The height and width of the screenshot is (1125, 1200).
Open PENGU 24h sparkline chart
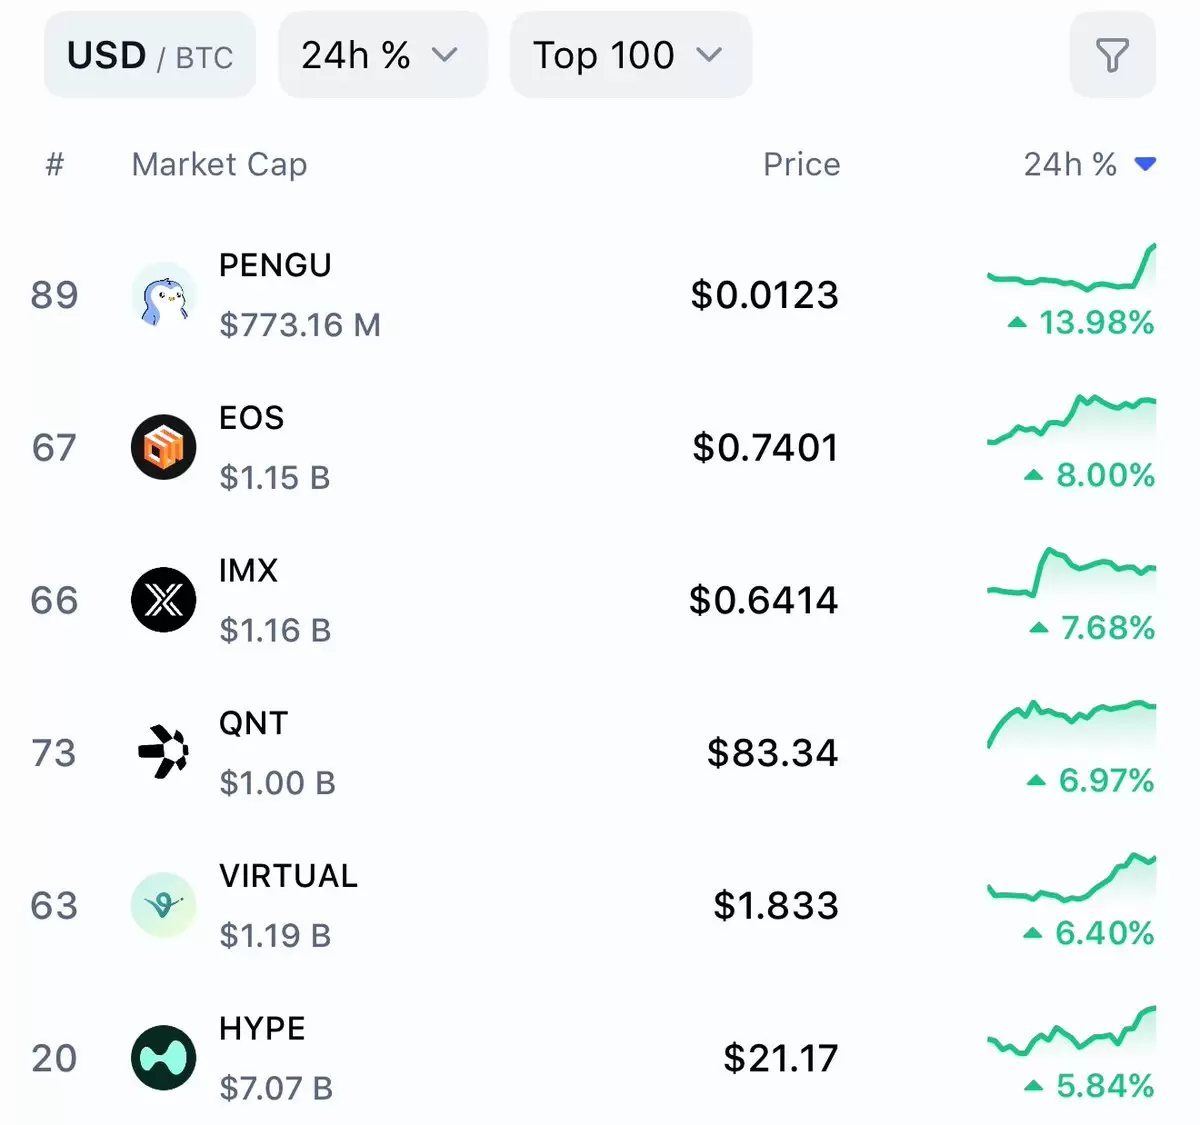point(1071,268)
